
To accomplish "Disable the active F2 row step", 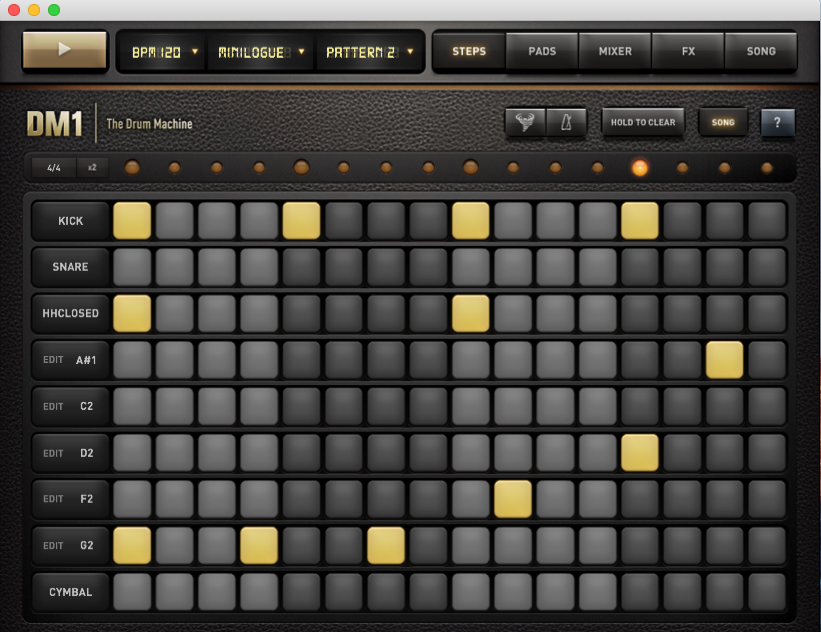I will click(513, 499).
